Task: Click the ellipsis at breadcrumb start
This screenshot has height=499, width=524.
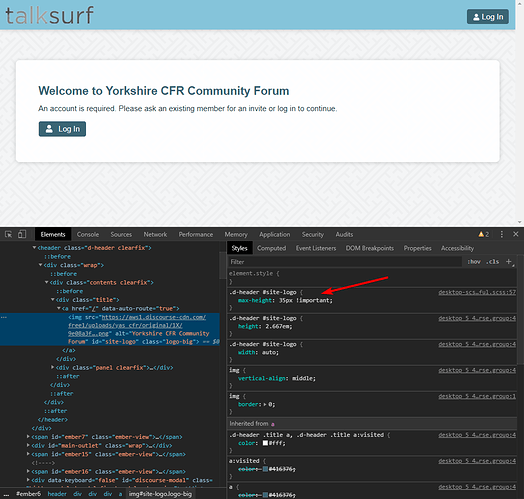Action: [6, 494]
